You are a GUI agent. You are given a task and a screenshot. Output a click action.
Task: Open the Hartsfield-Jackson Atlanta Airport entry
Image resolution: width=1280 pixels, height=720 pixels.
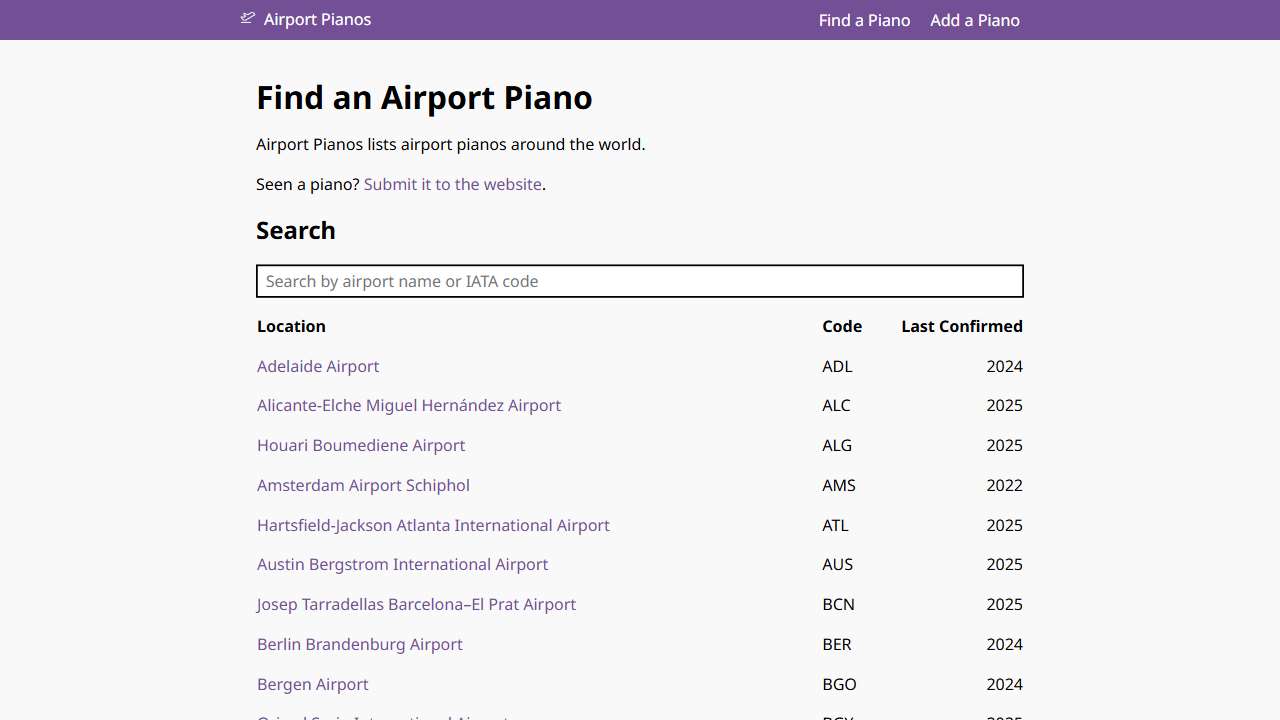(433, 525)
